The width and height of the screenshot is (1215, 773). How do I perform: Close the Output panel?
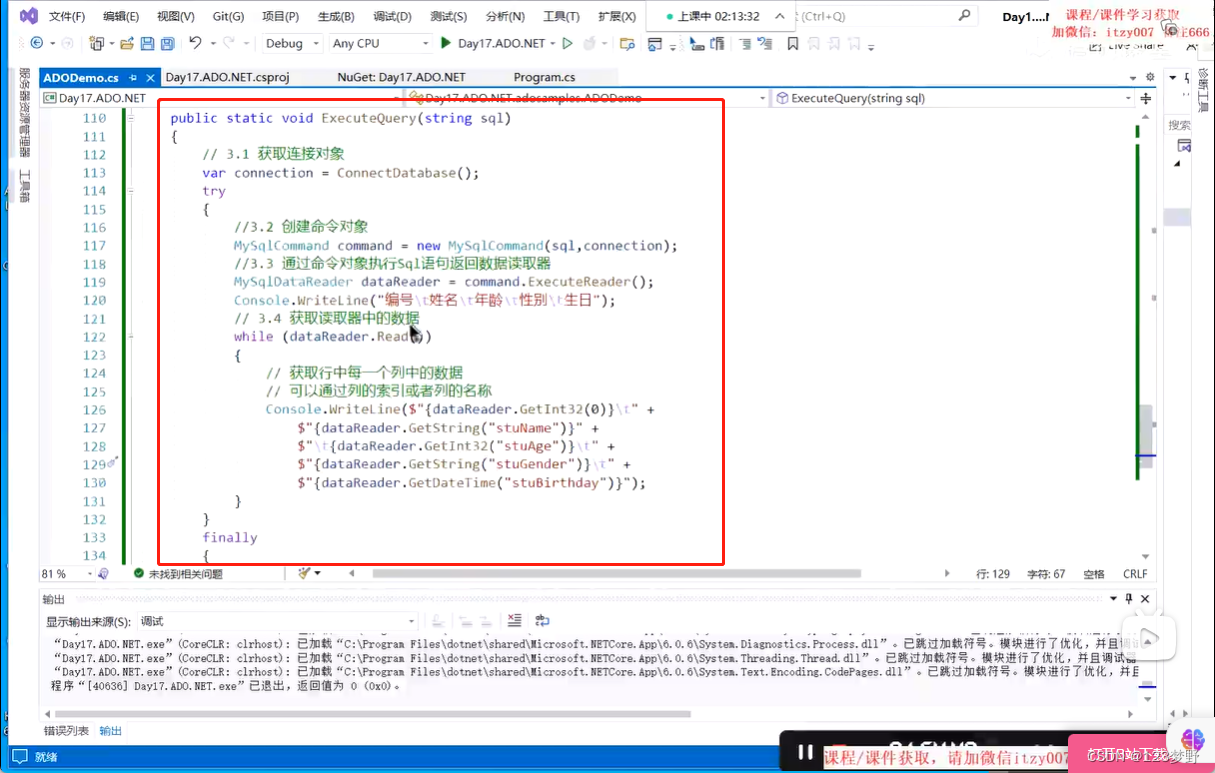[1145, 599]
